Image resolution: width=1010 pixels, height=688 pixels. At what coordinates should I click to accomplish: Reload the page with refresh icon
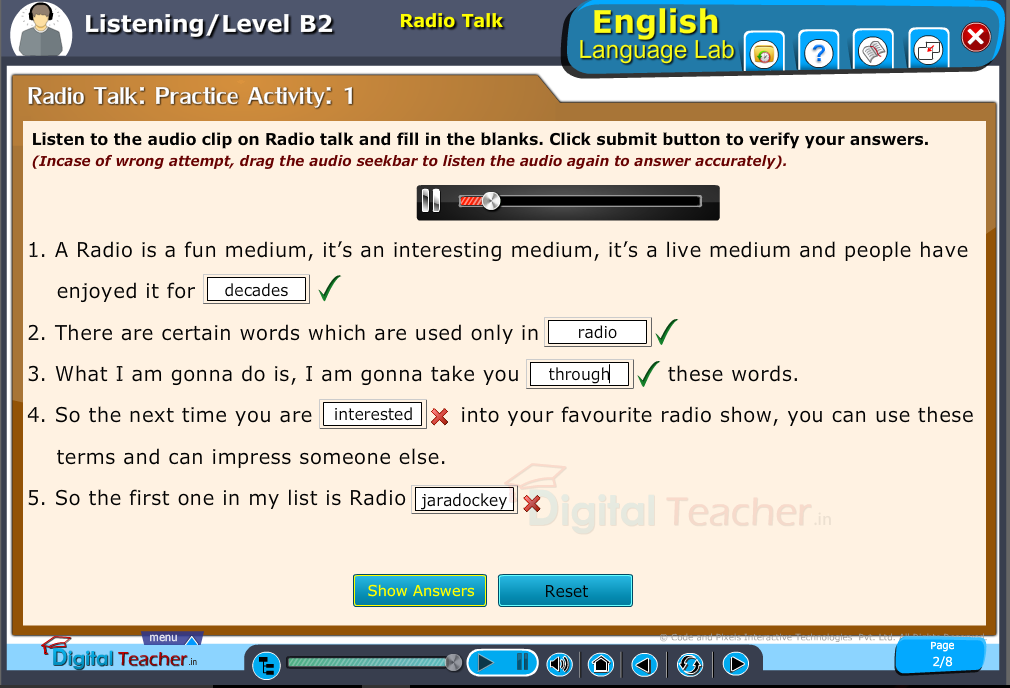click(690, 664)
